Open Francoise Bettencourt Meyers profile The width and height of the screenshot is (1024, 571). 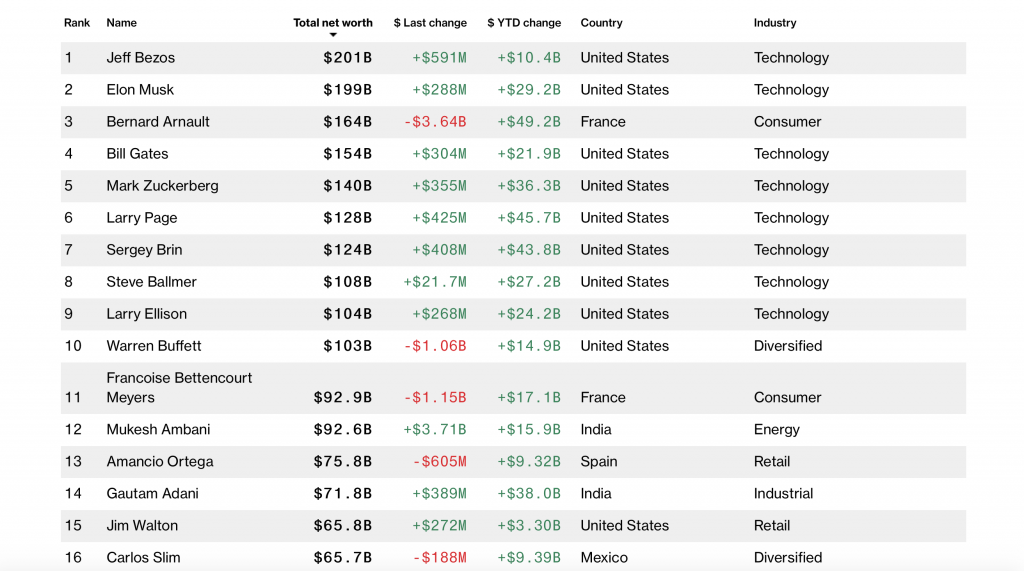point(179,387)
